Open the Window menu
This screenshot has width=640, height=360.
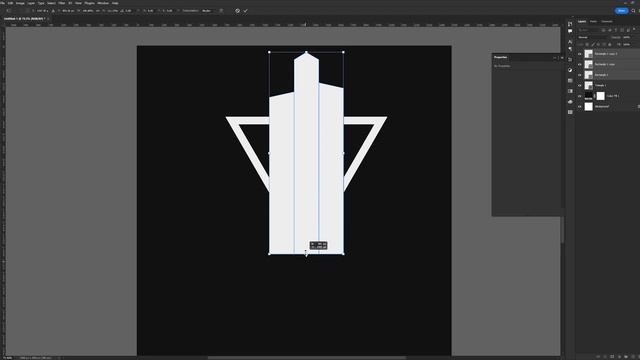click(x=103, y=3)
